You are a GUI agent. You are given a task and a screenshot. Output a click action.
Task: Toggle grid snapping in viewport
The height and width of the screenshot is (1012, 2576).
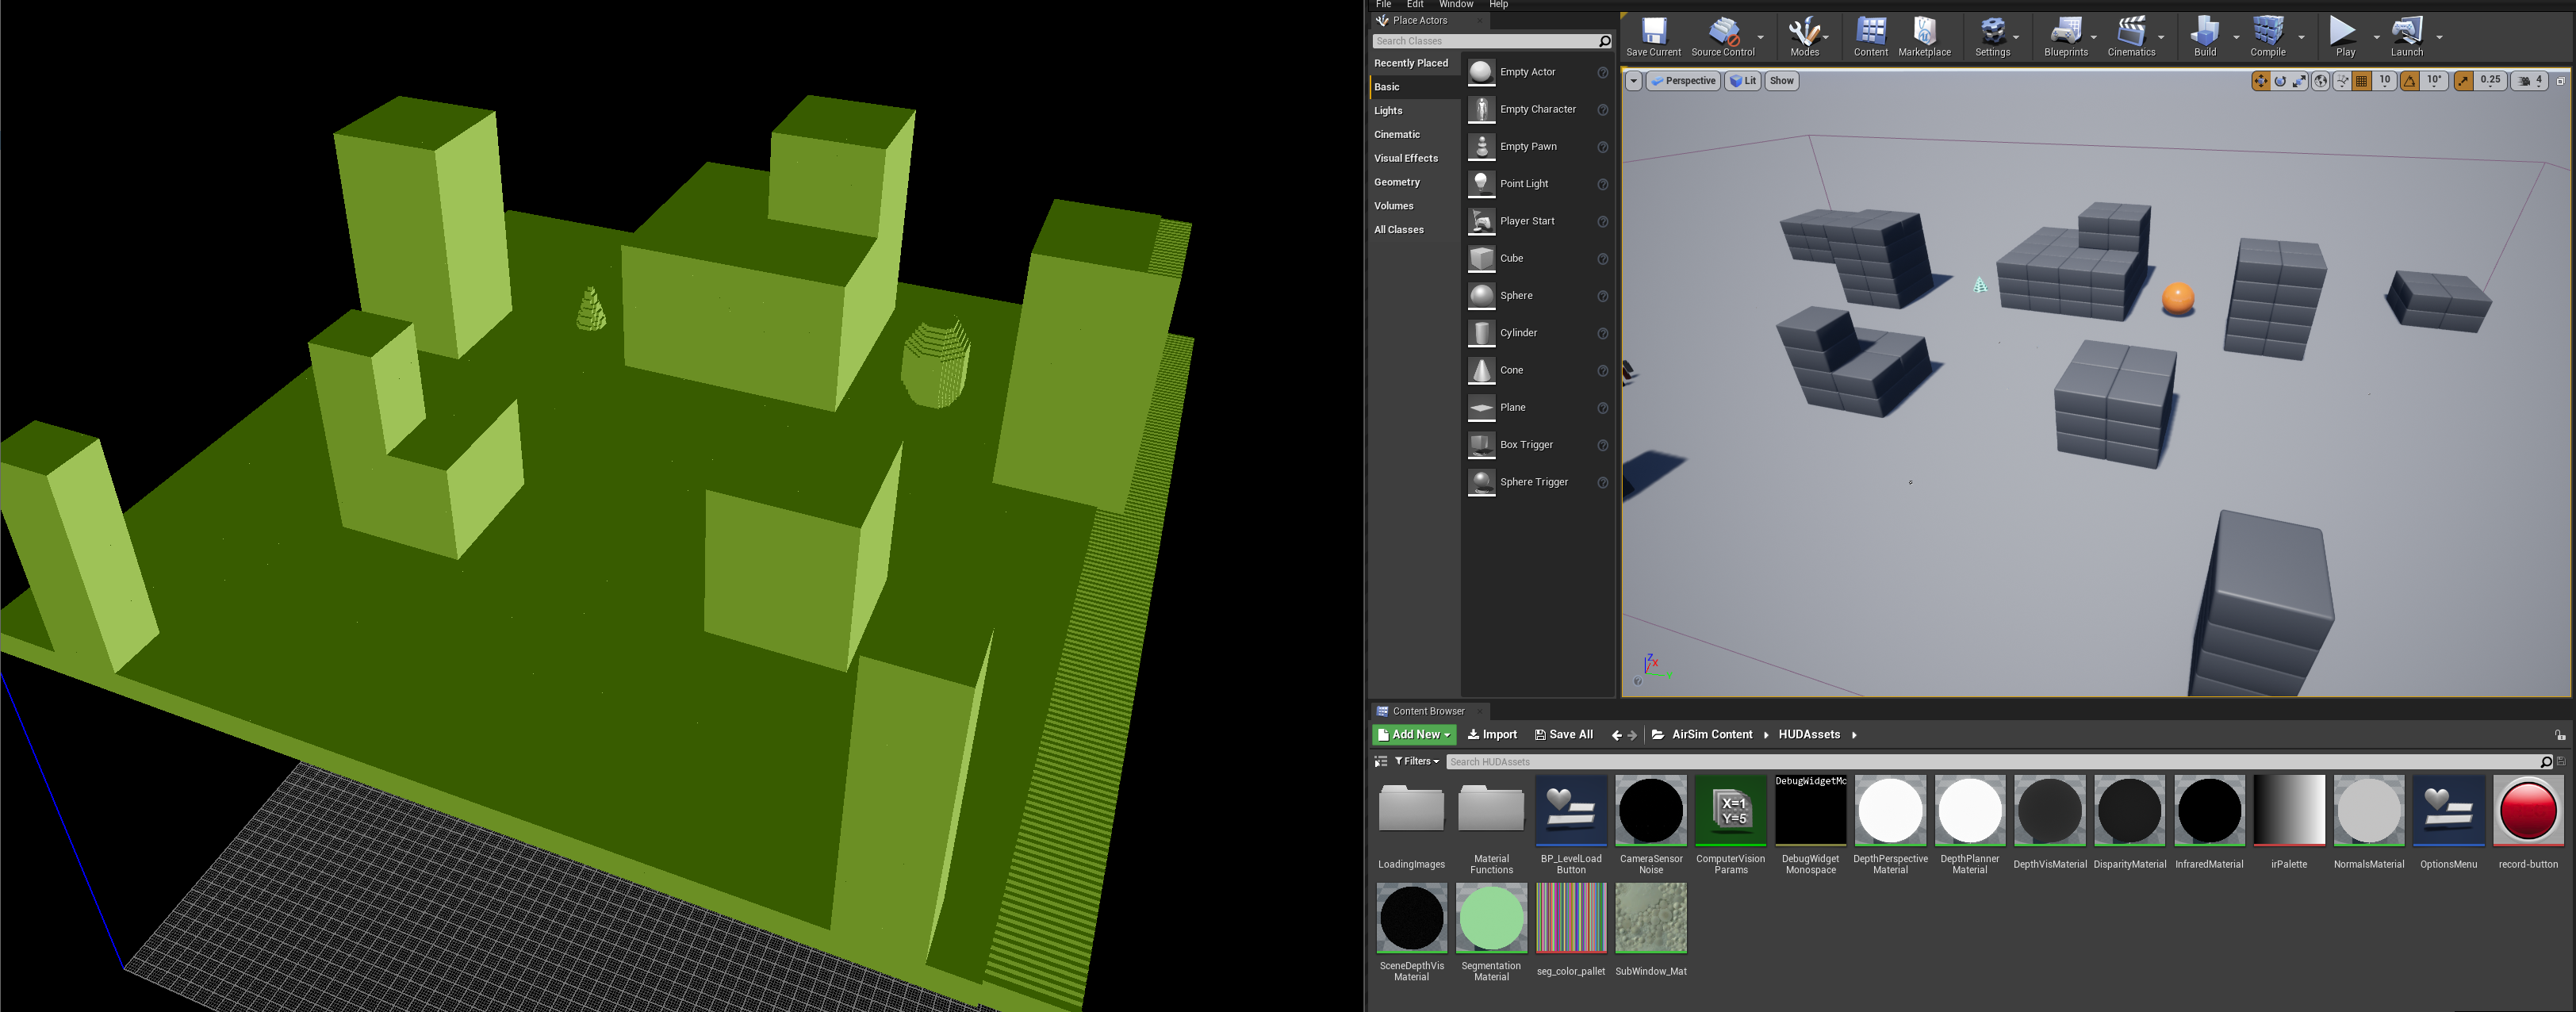[x=2362, y=81]
